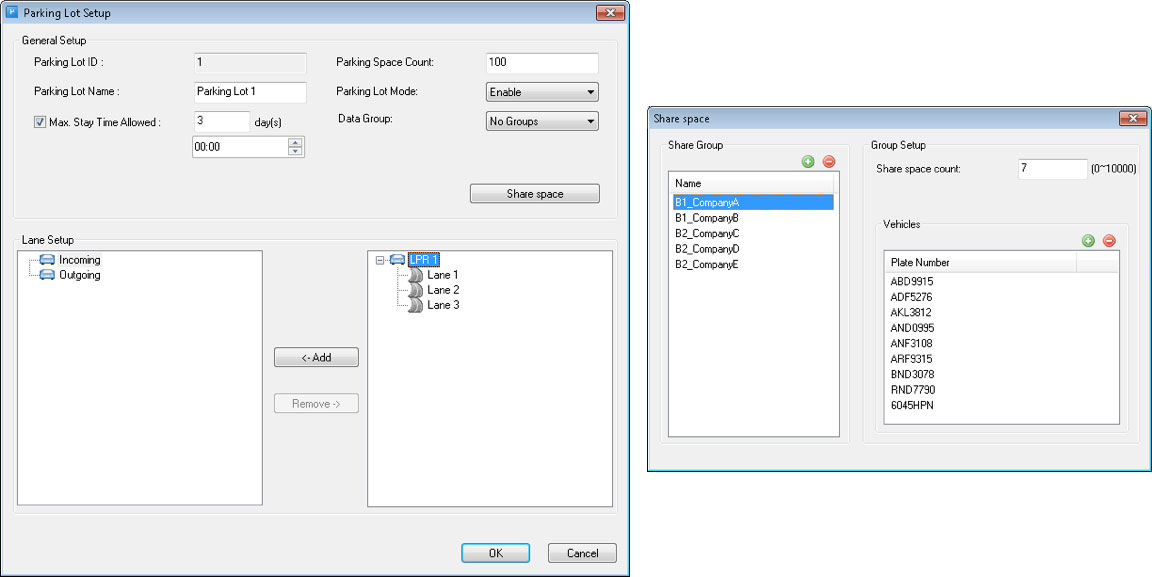
Task: Click the <- Add button
Action: [316, 357]
